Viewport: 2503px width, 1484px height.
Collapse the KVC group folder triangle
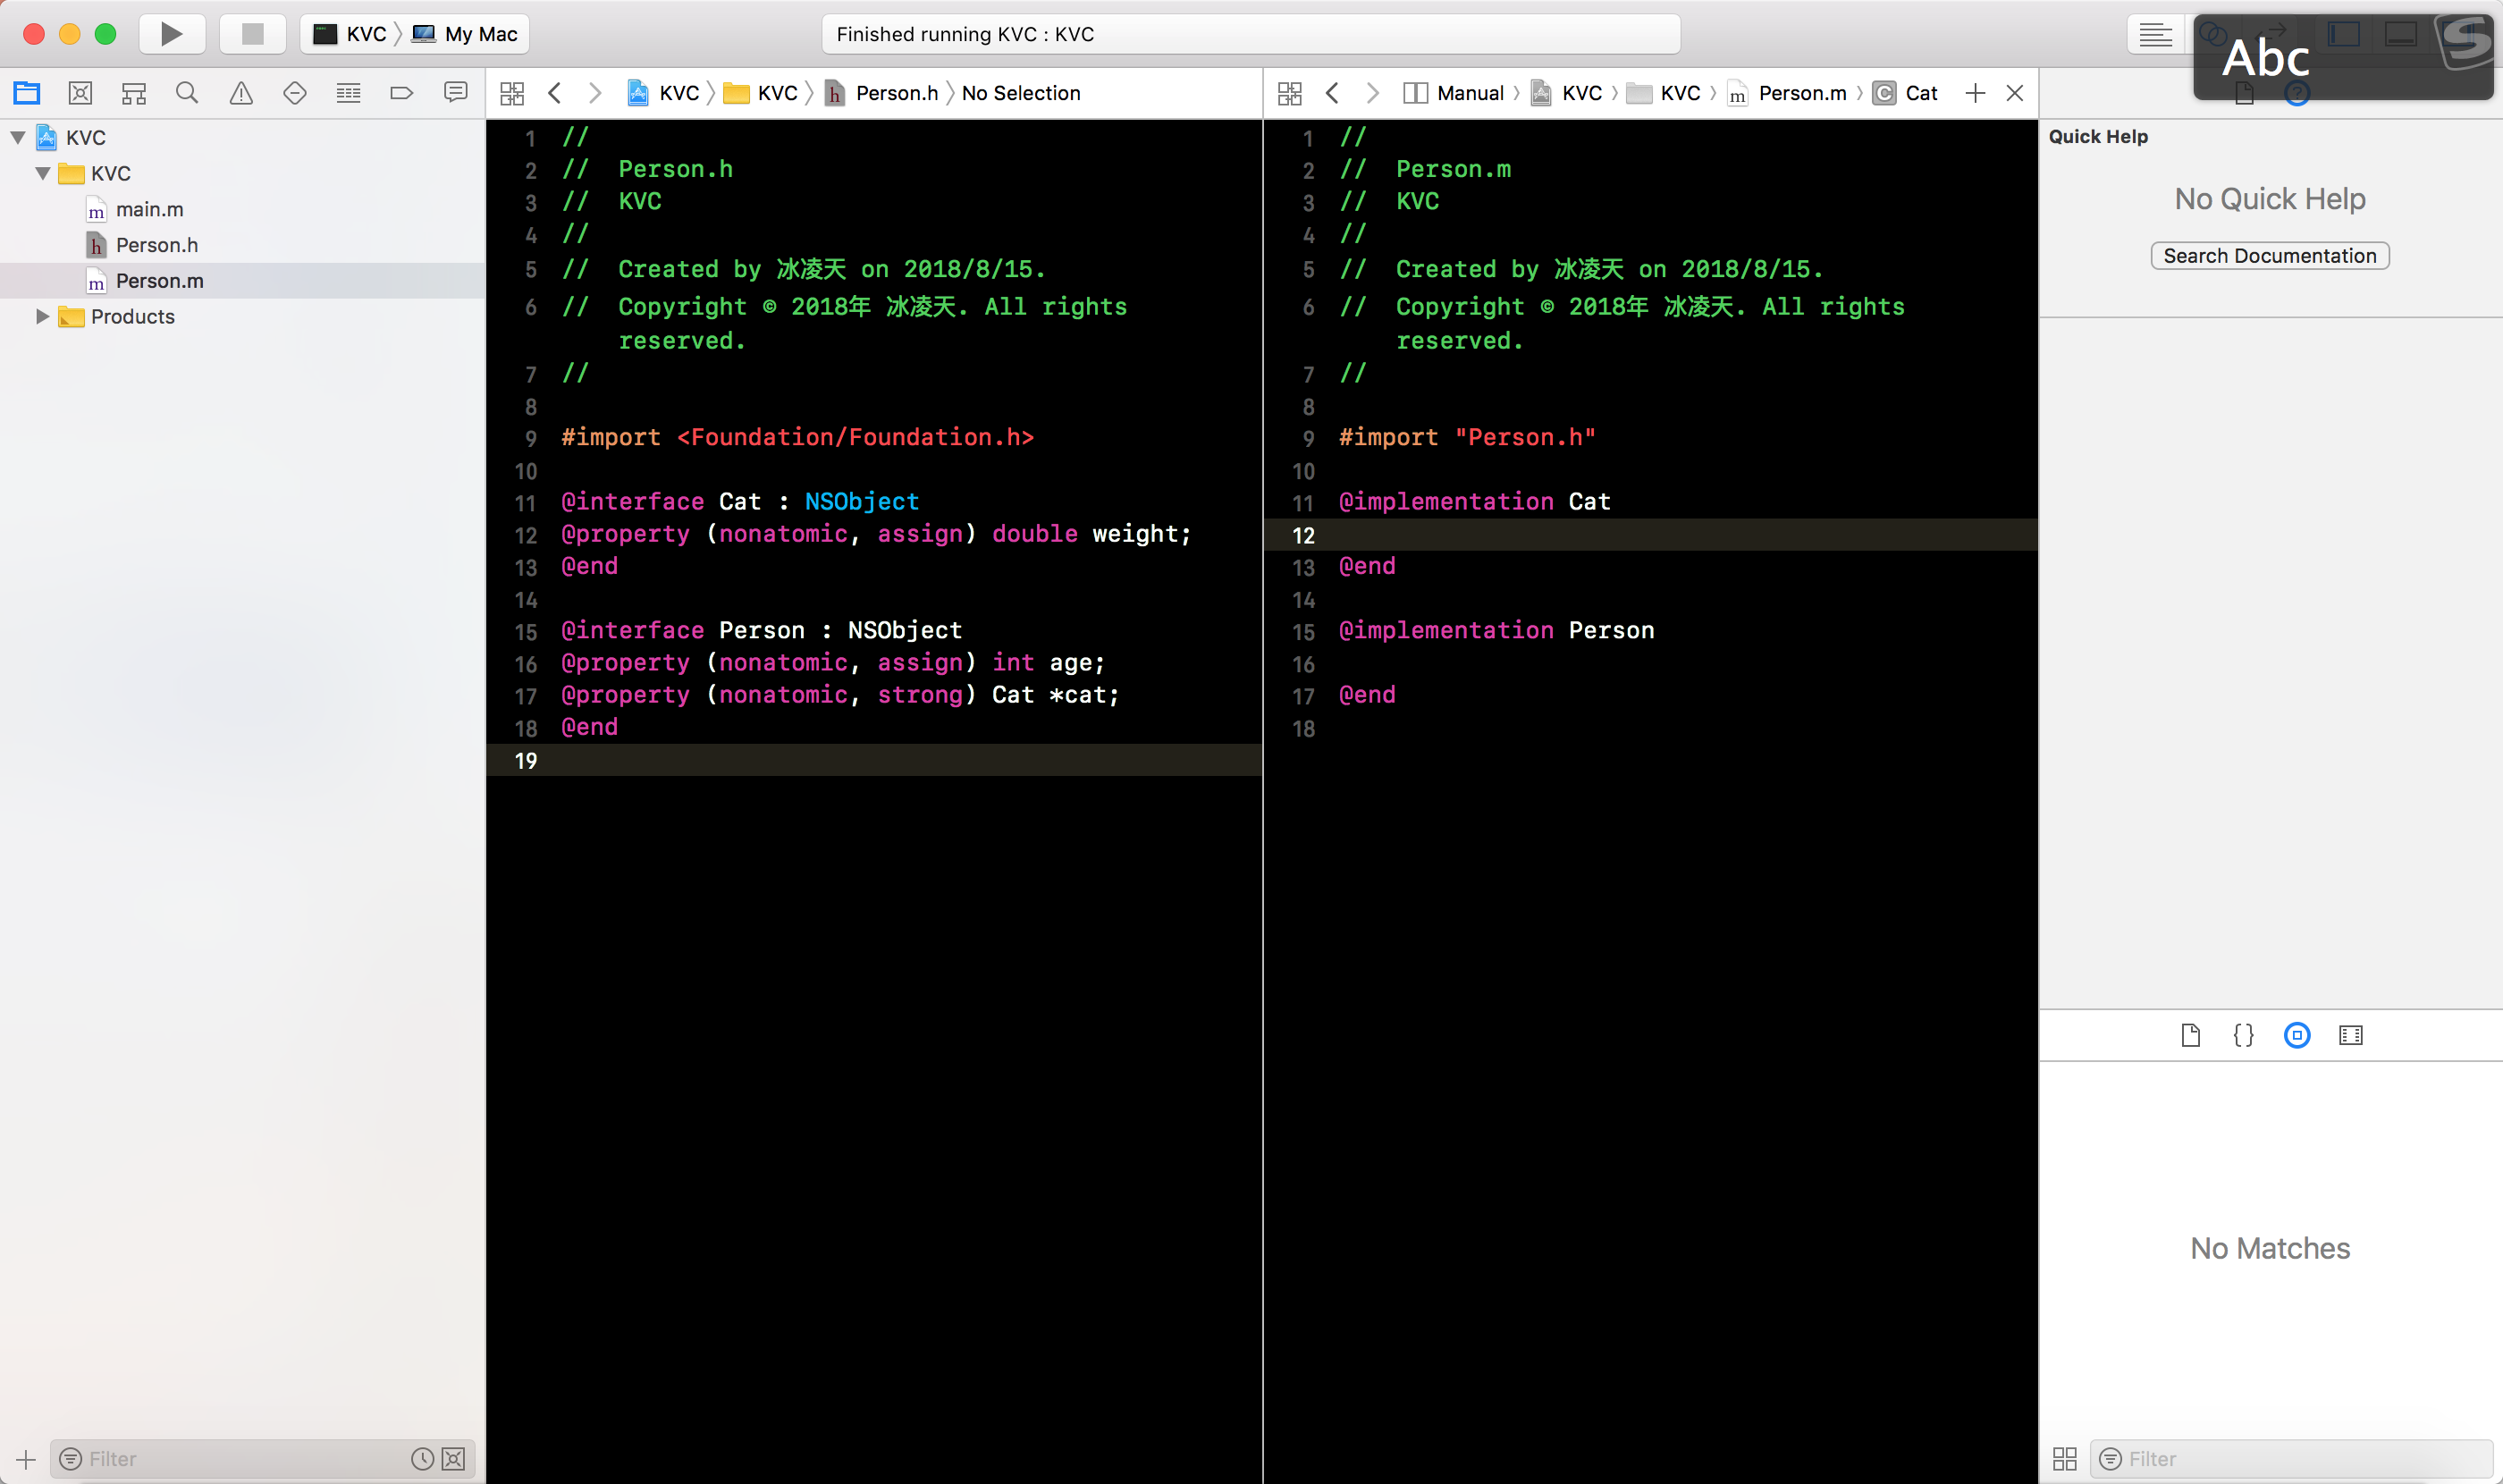pos(43,174)
